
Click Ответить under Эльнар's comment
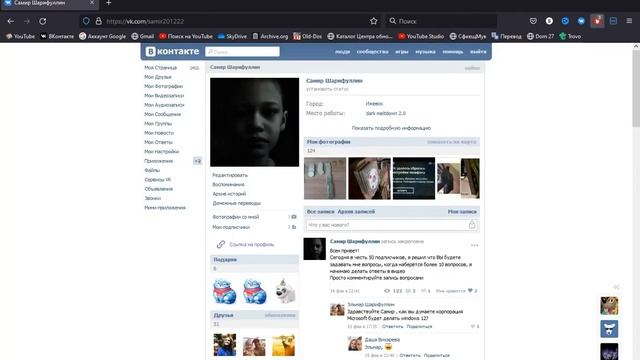point(392,327)
